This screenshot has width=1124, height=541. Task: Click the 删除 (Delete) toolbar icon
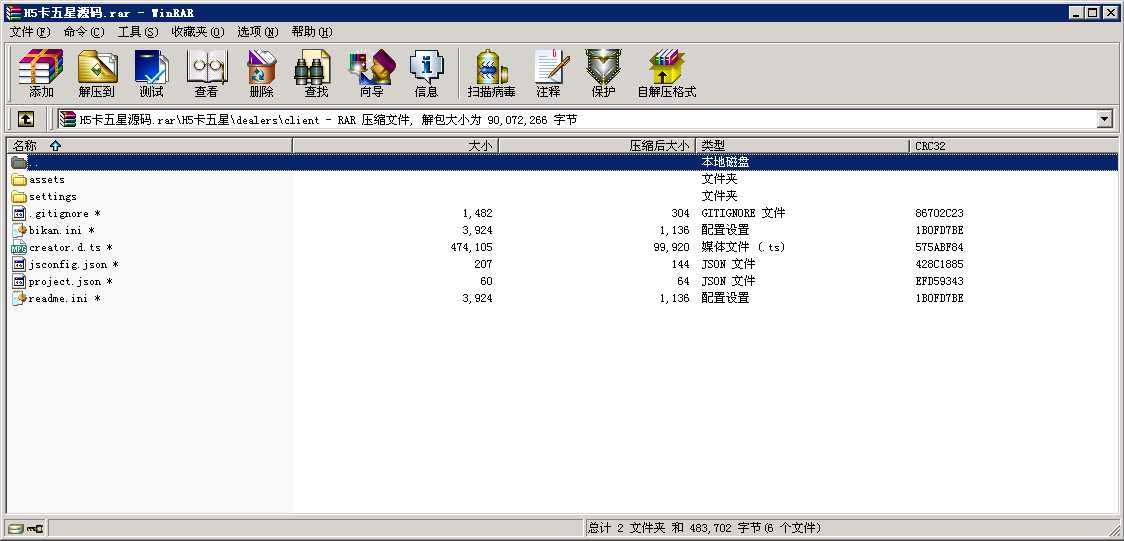262,67
